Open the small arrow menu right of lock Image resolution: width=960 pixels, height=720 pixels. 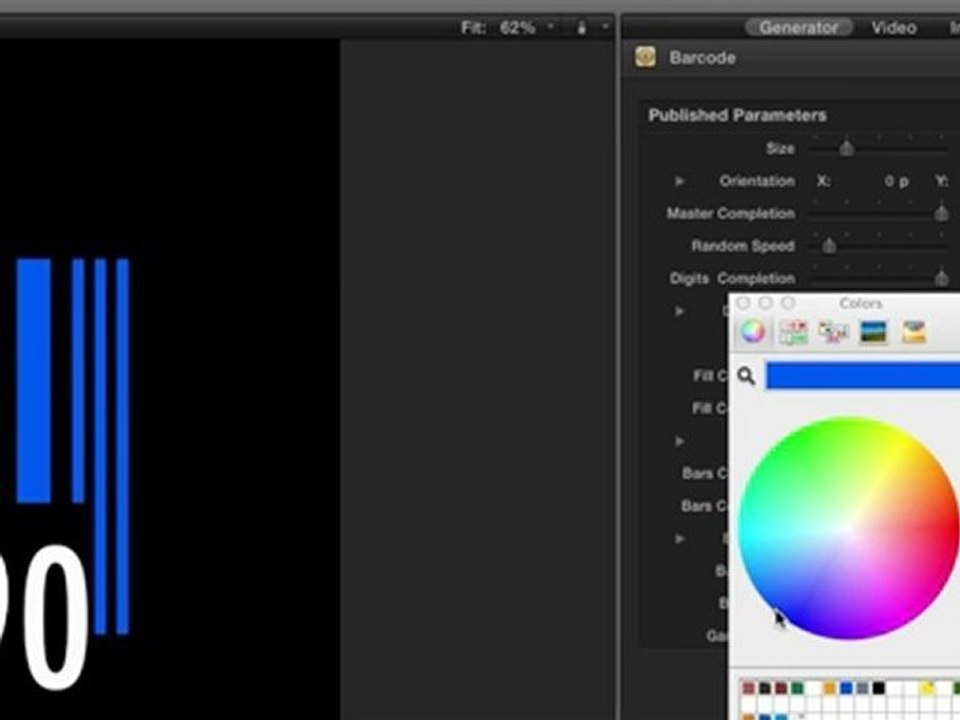point(605,27)
